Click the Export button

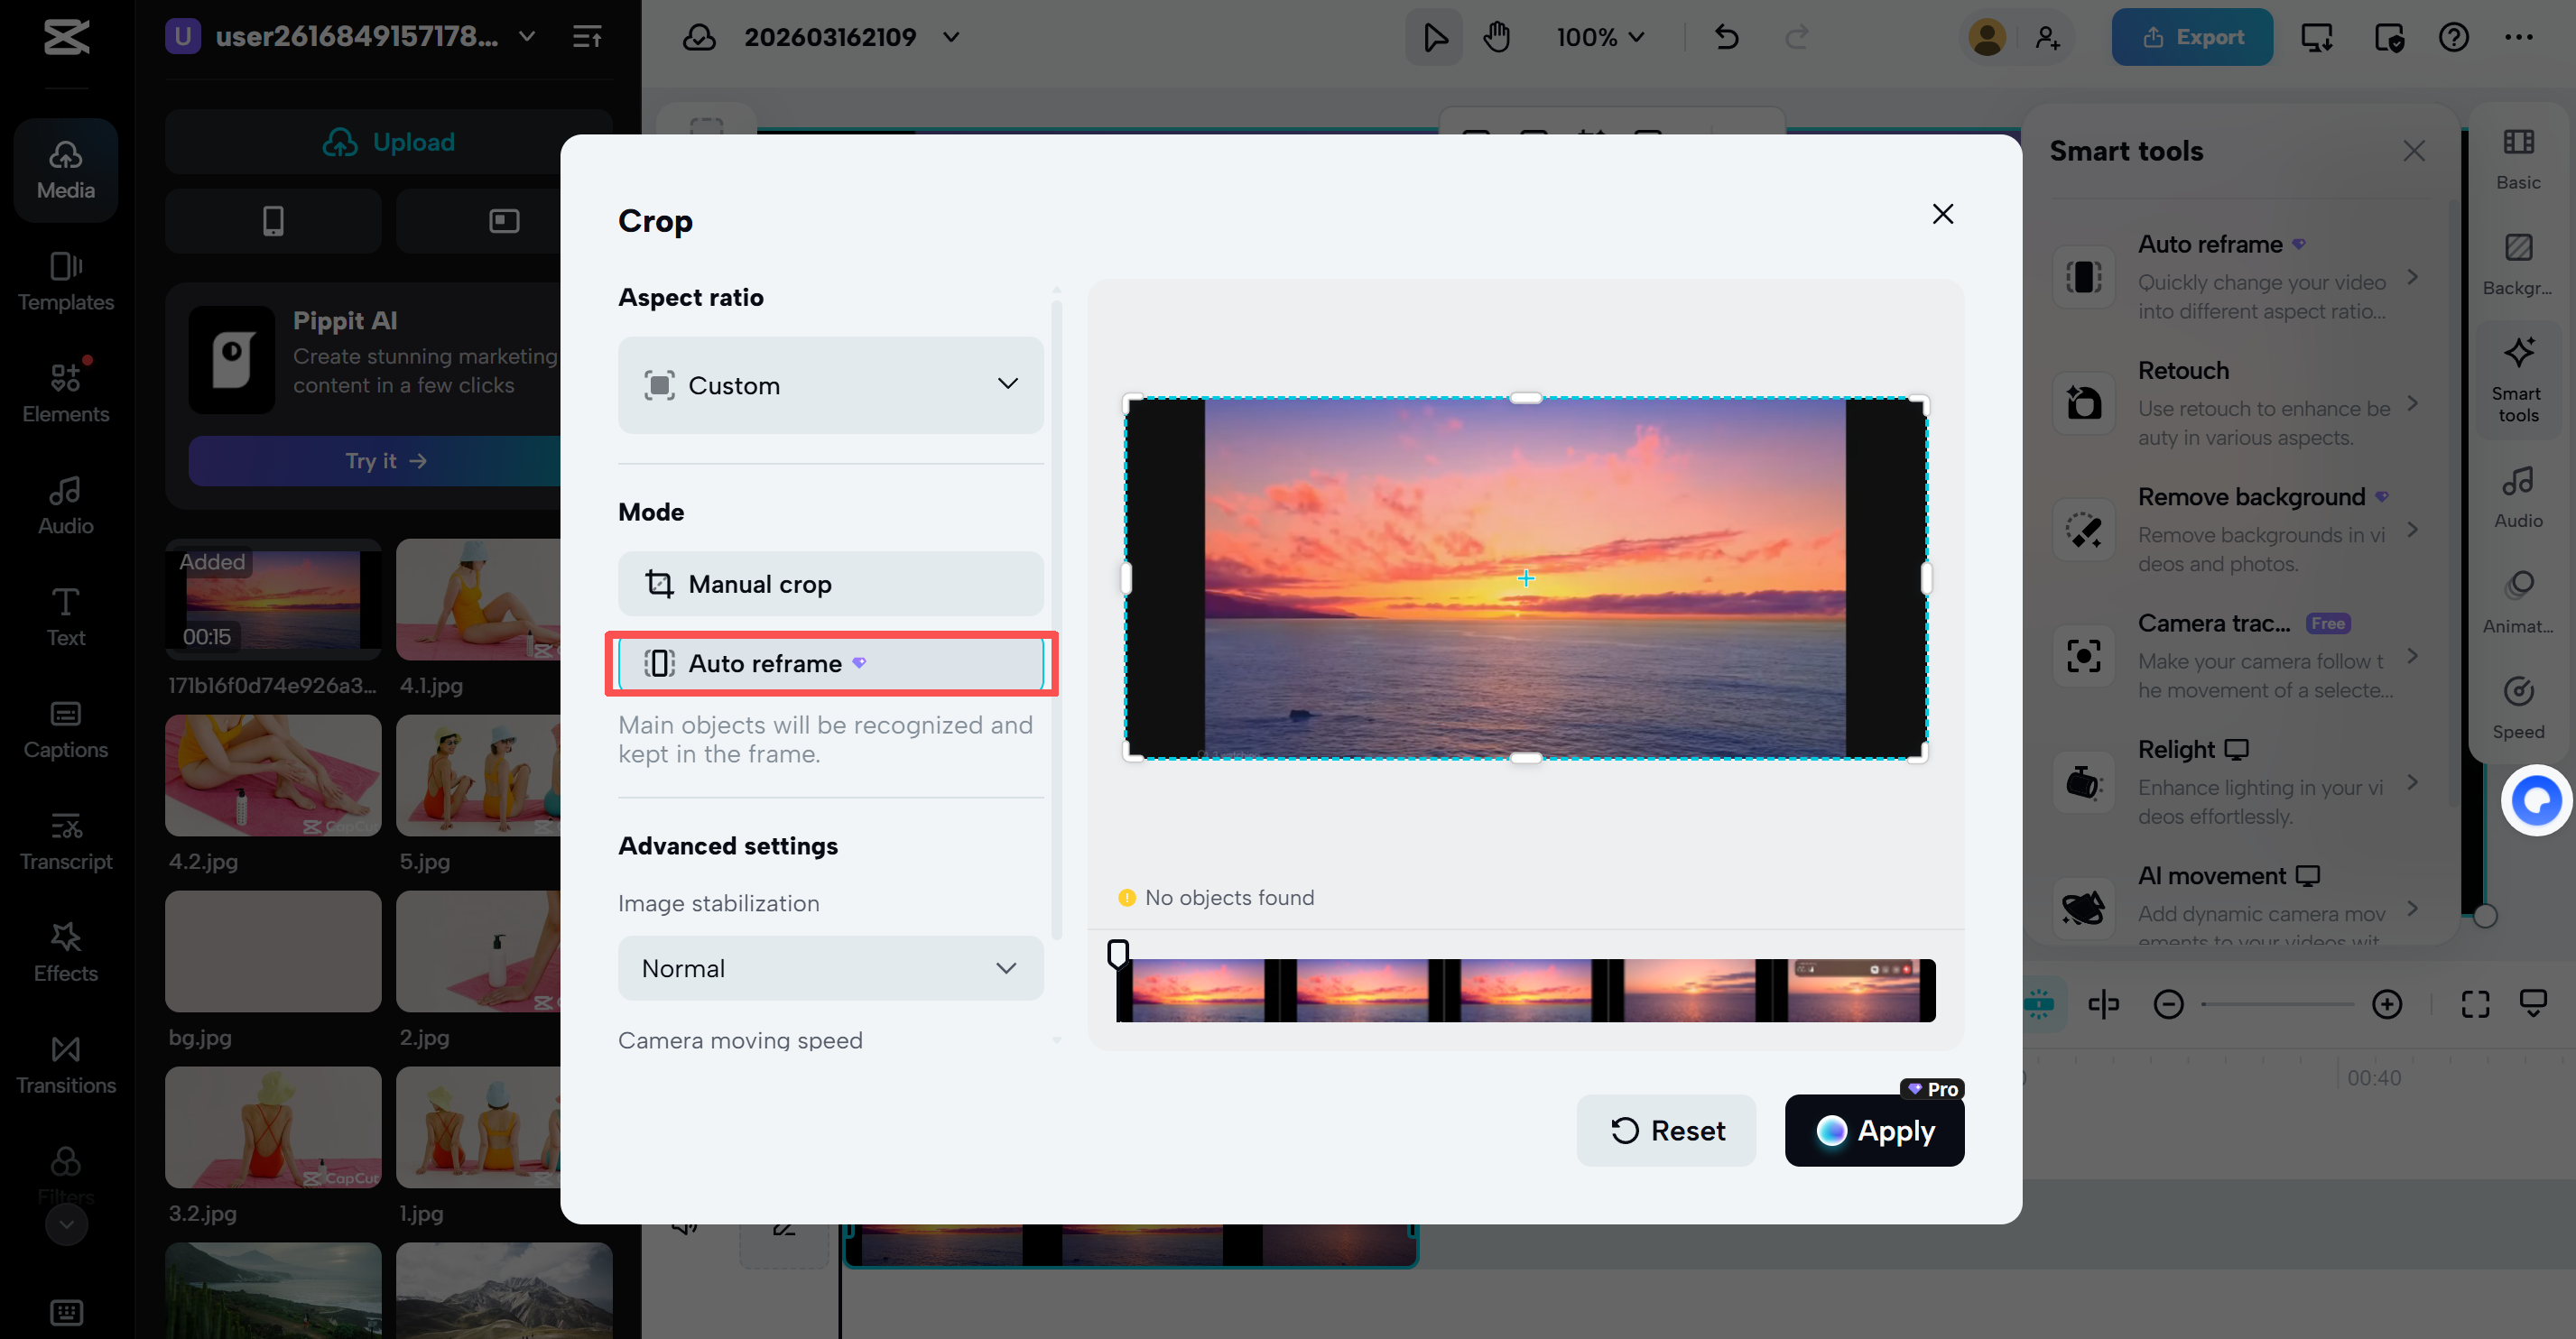[x=2191, y=37]
